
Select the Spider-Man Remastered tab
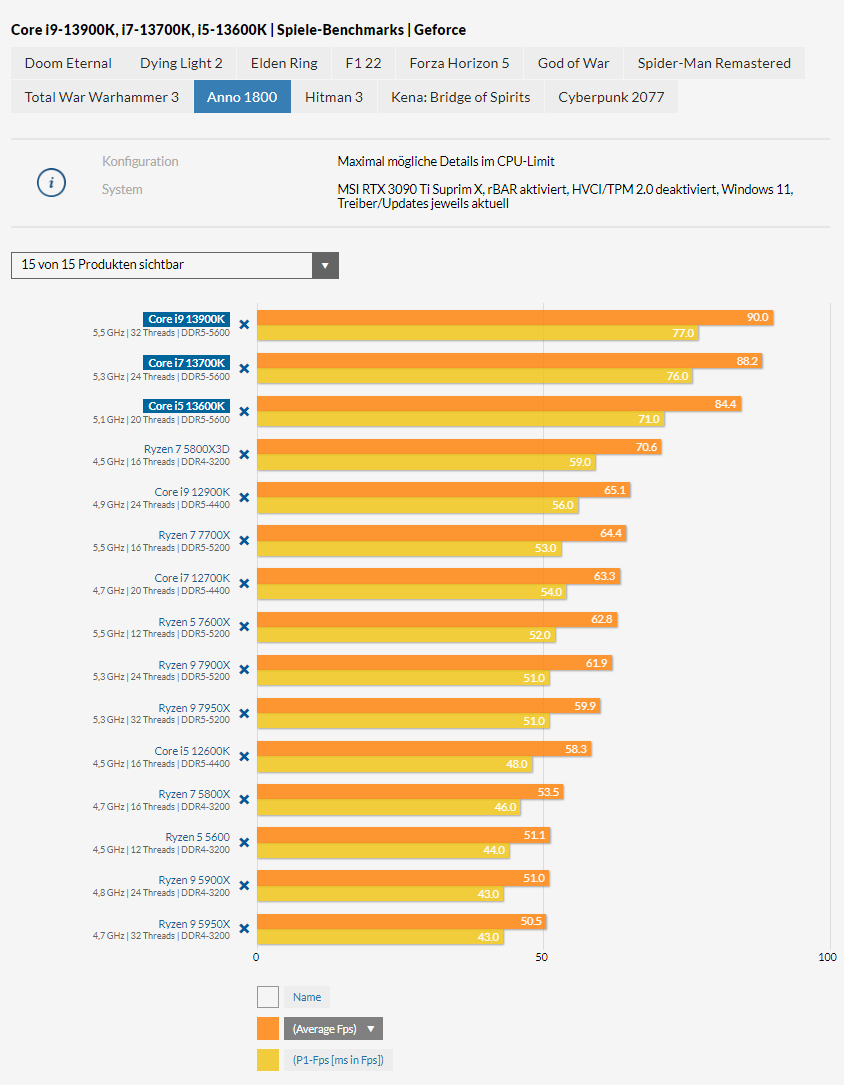click(714, 63)
